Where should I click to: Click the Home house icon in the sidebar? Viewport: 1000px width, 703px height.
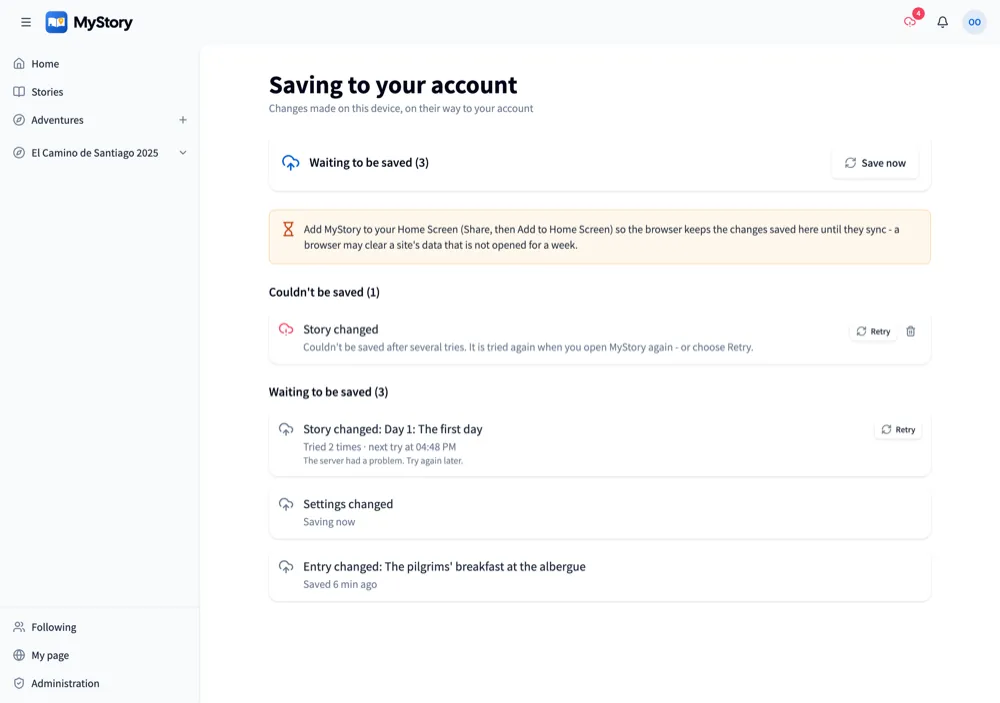[19, 64]
